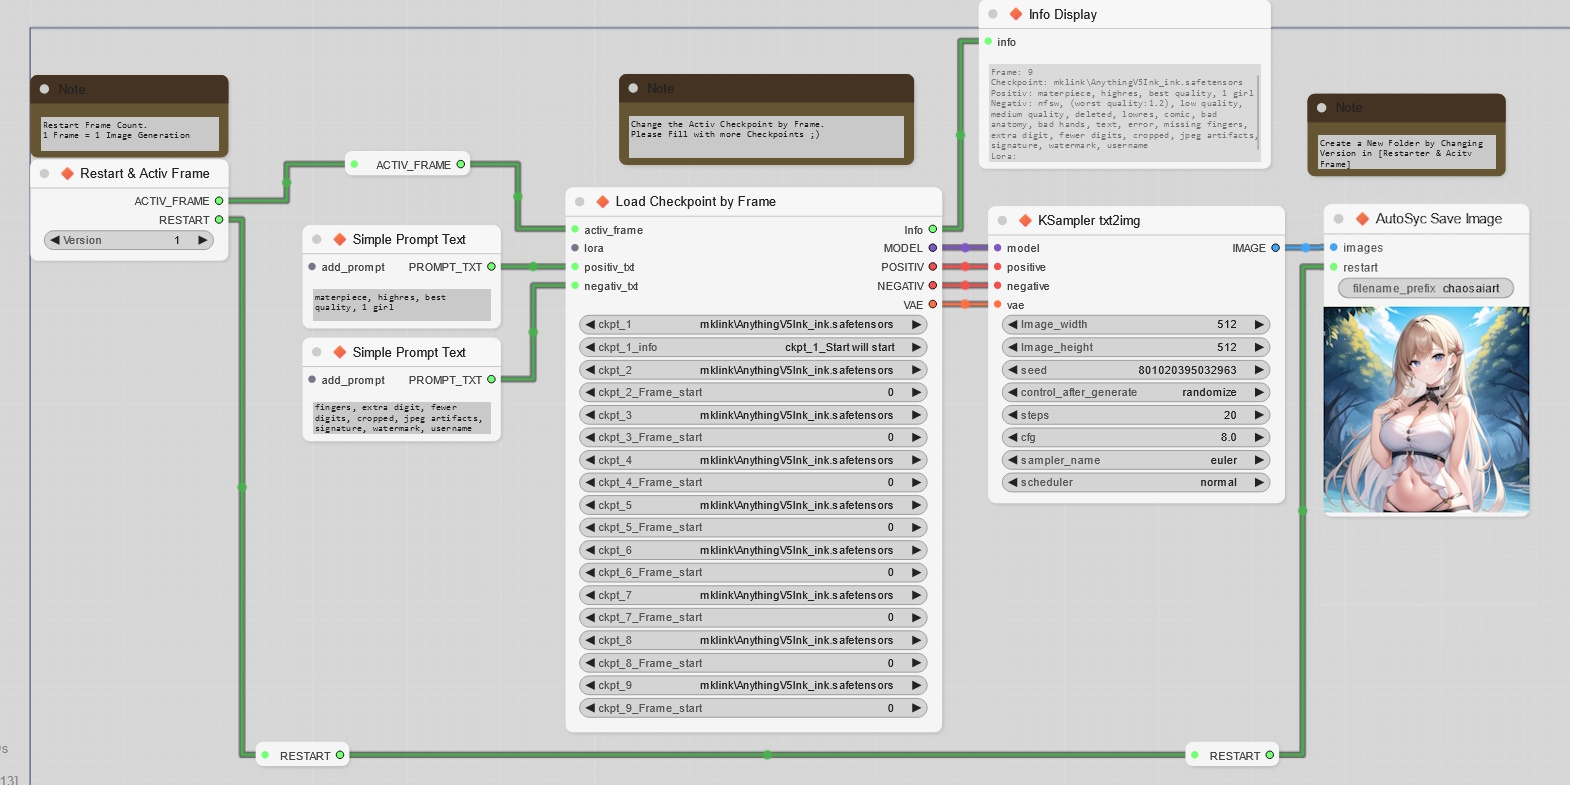Click the filename_prefix chaosaiart field
The height and width of the screenshot is (785, 1570).
(1425, 289)
